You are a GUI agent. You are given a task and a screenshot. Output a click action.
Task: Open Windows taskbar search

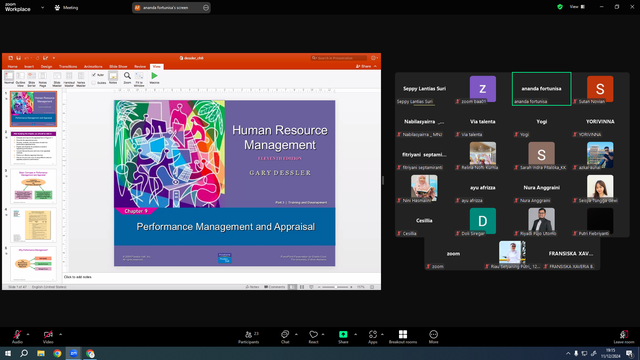[24, 353]
